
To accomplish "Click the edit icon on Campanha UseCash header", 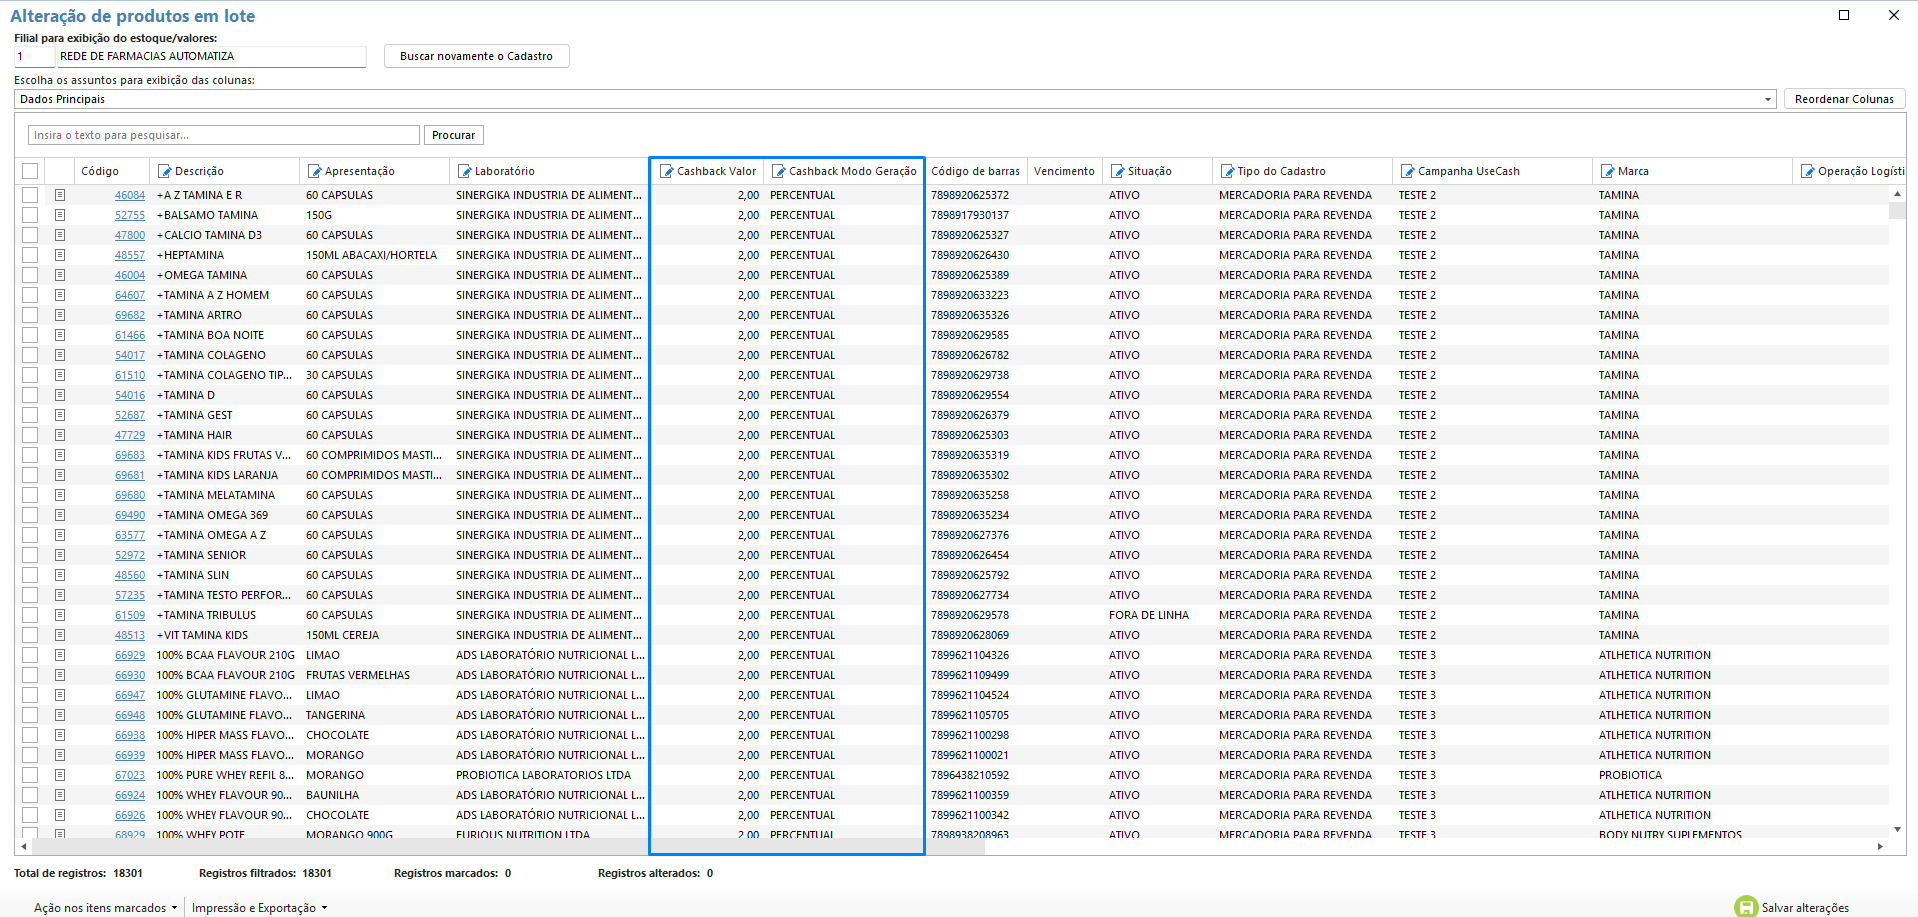I will (x=1407, y=171).
